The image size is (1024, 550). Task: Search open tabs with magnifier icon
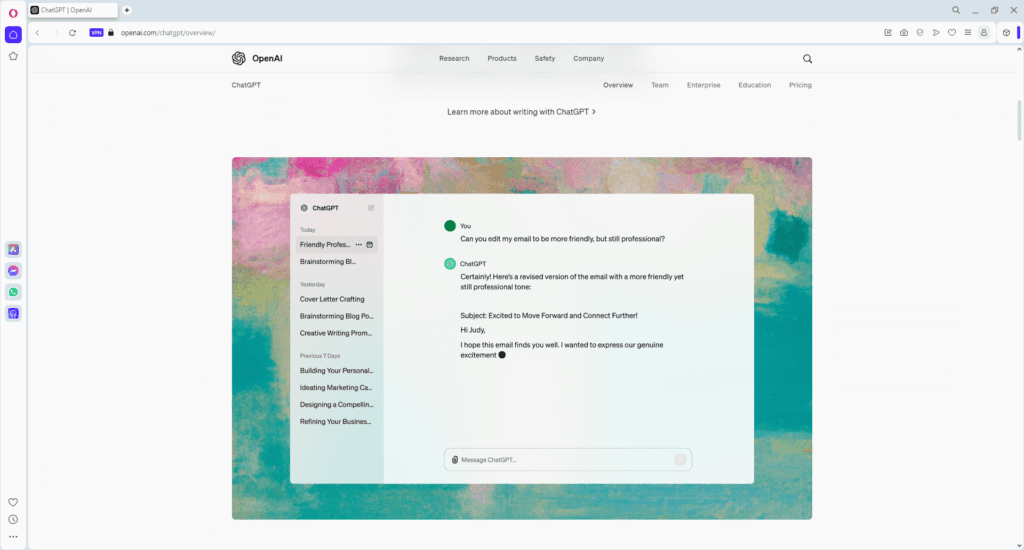point(956,10)
